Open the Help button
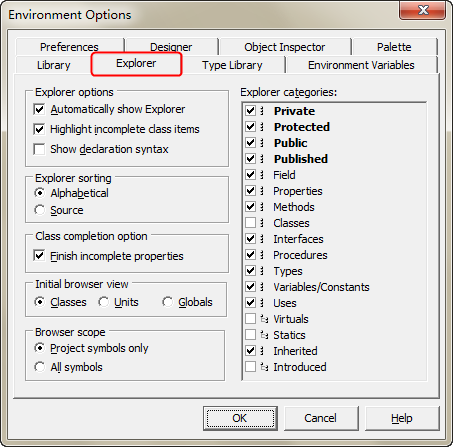The image size is (453, 447). (402, 418)
